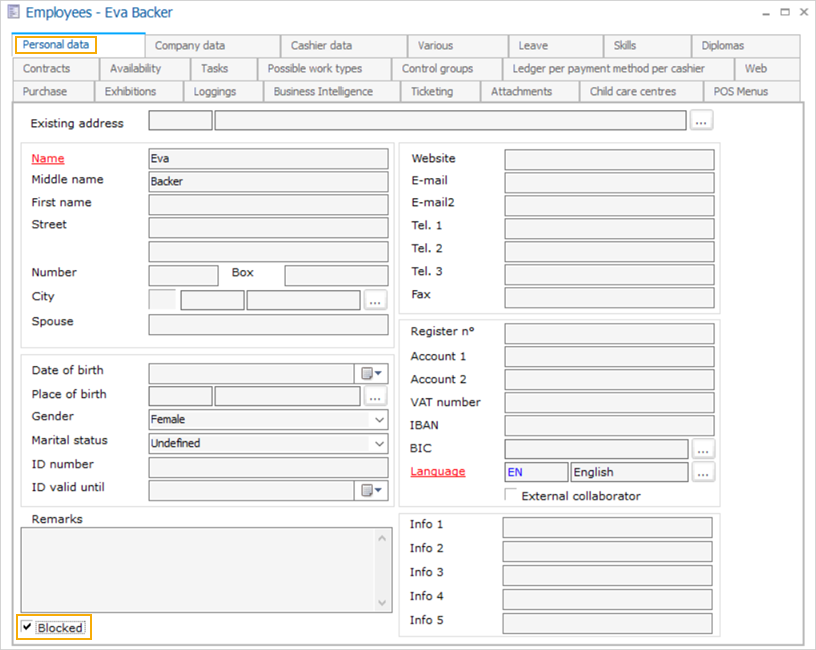The image size is (816, 650).
Task: Expand the Marital status dropdown
Action: tap(379, 443)
